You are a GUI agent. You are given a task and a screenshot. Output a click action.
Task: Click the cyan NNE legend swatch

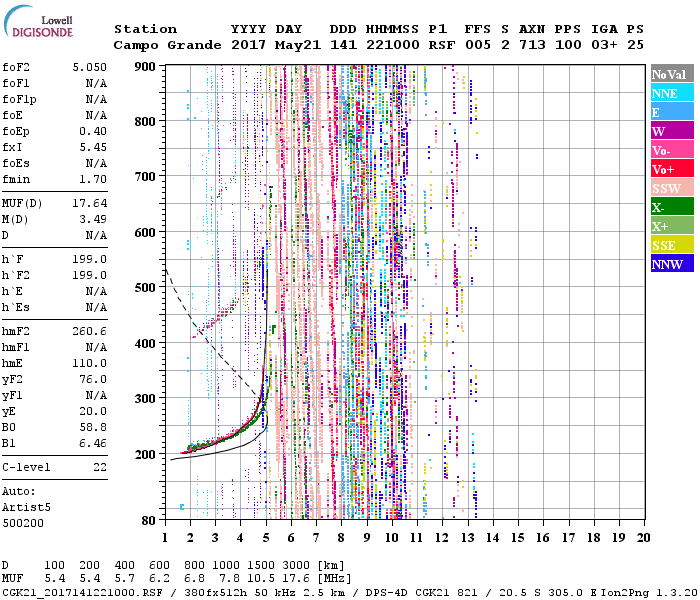click(x=671, y=93)
